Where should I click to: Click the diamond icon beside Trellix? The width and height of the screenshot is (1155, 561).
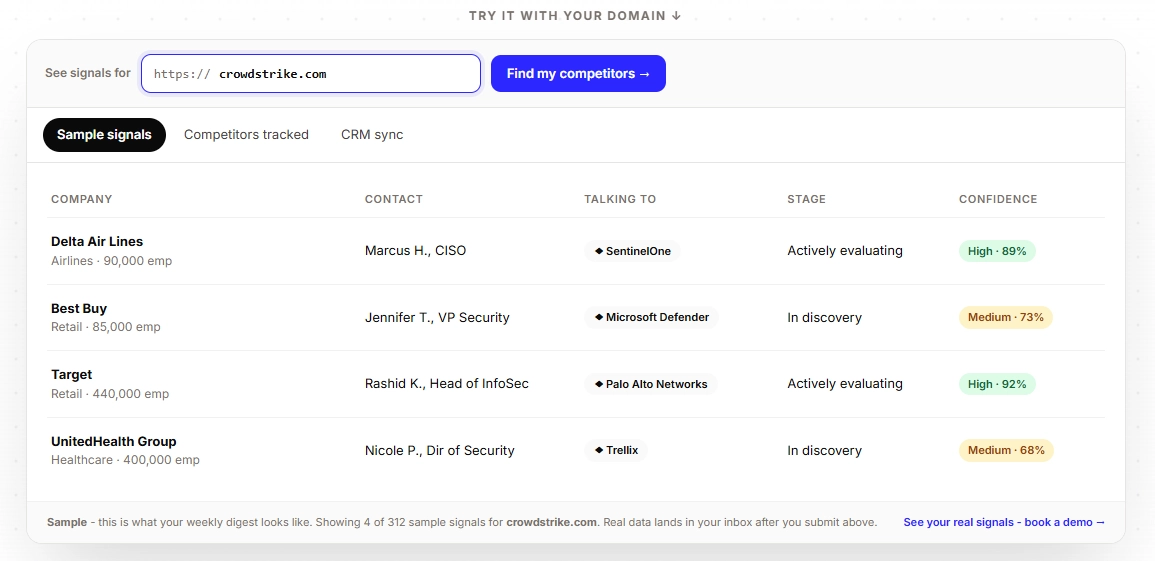pos(599,450)
